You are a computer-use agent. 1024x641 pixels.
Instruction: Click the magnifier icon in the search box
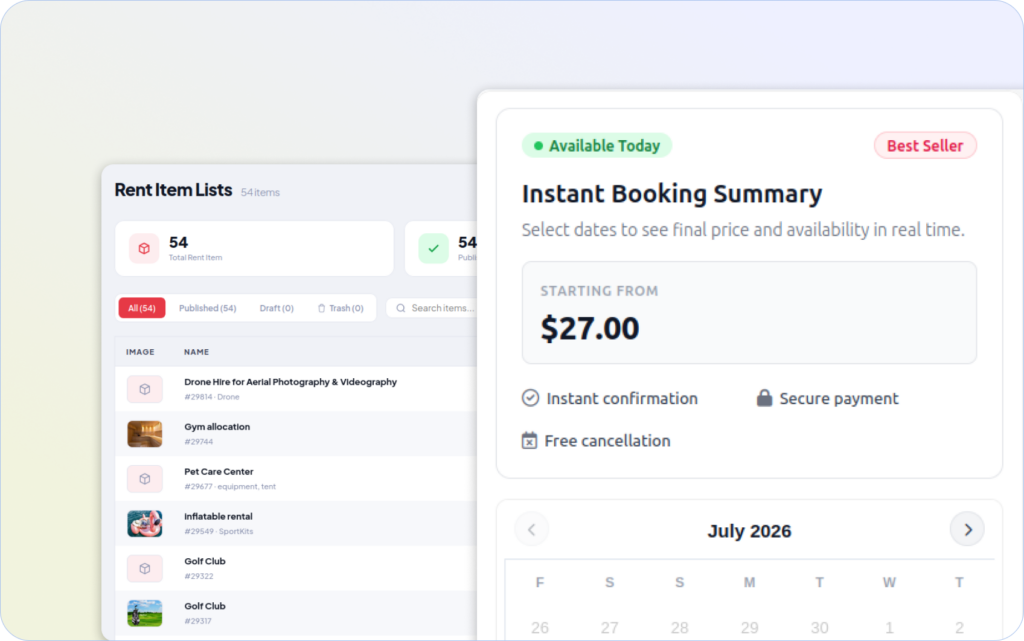tap(400, 308)
